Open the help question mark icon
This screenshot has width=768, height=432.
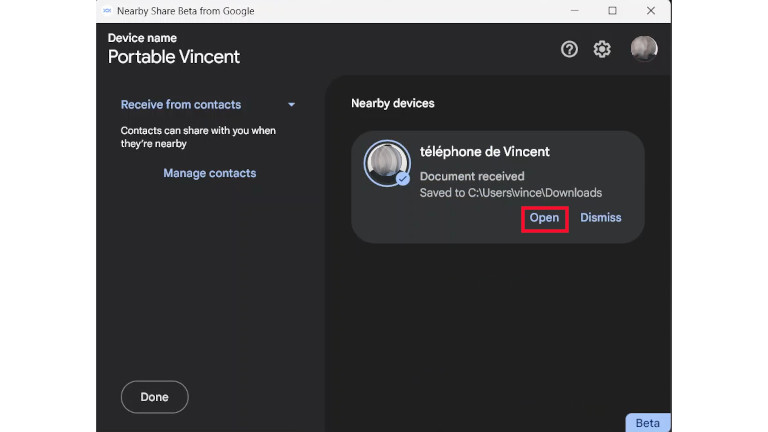click(x=569, y=49)
